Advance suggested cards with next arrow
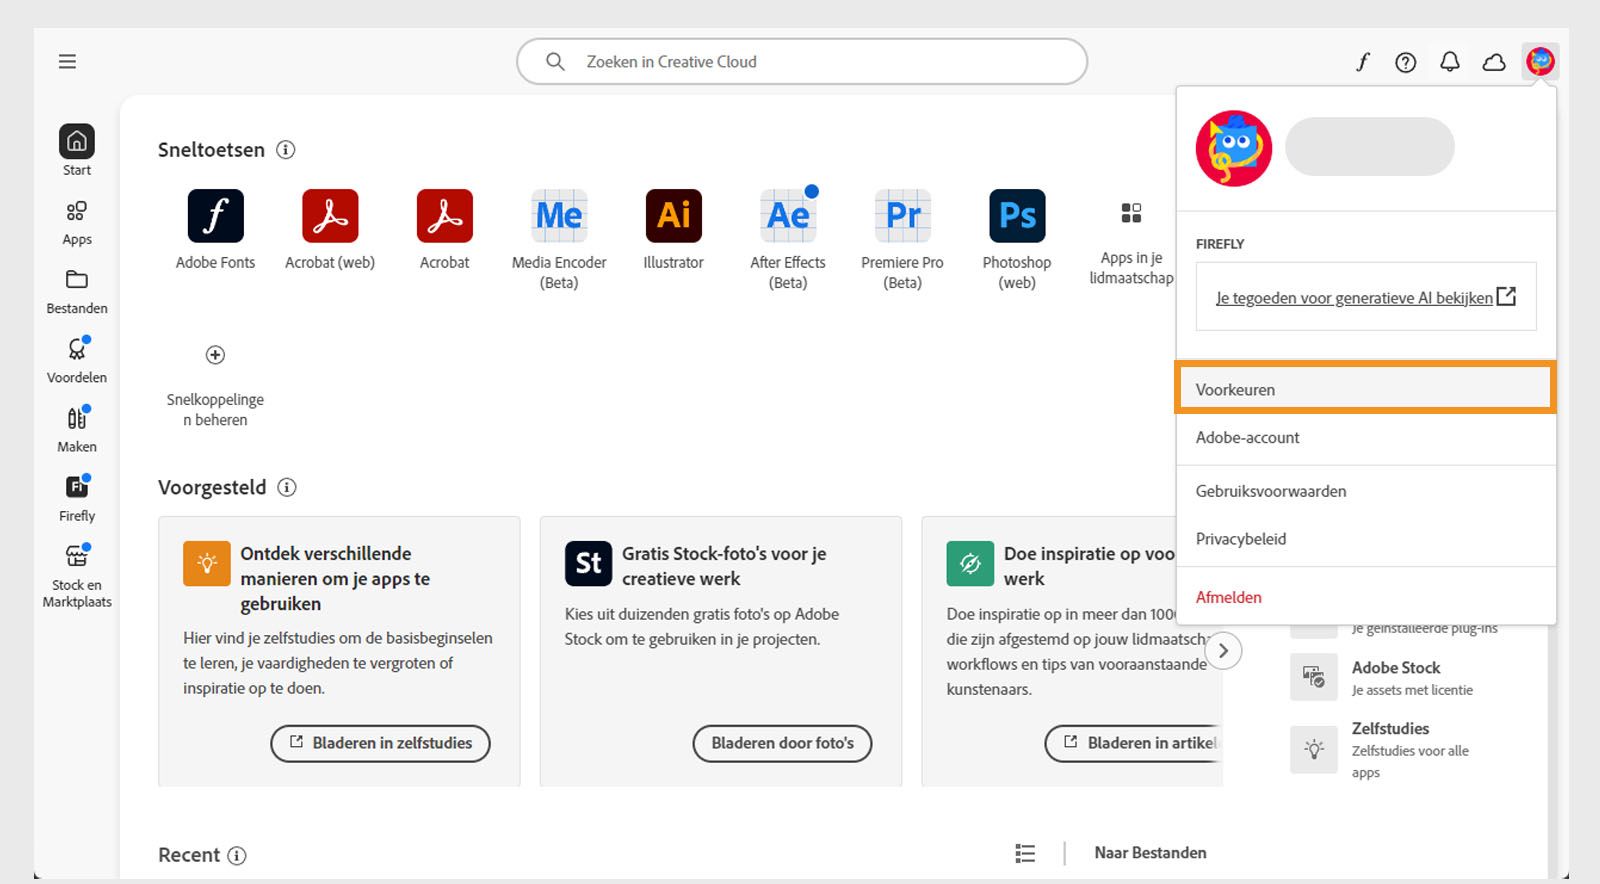This screenshot has height=884, width=1600. [1223, 650]
